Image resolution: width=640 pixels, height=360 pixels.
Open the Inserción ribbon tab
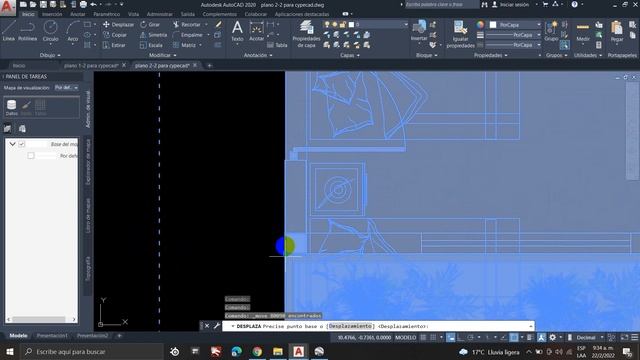coord(52,14)
